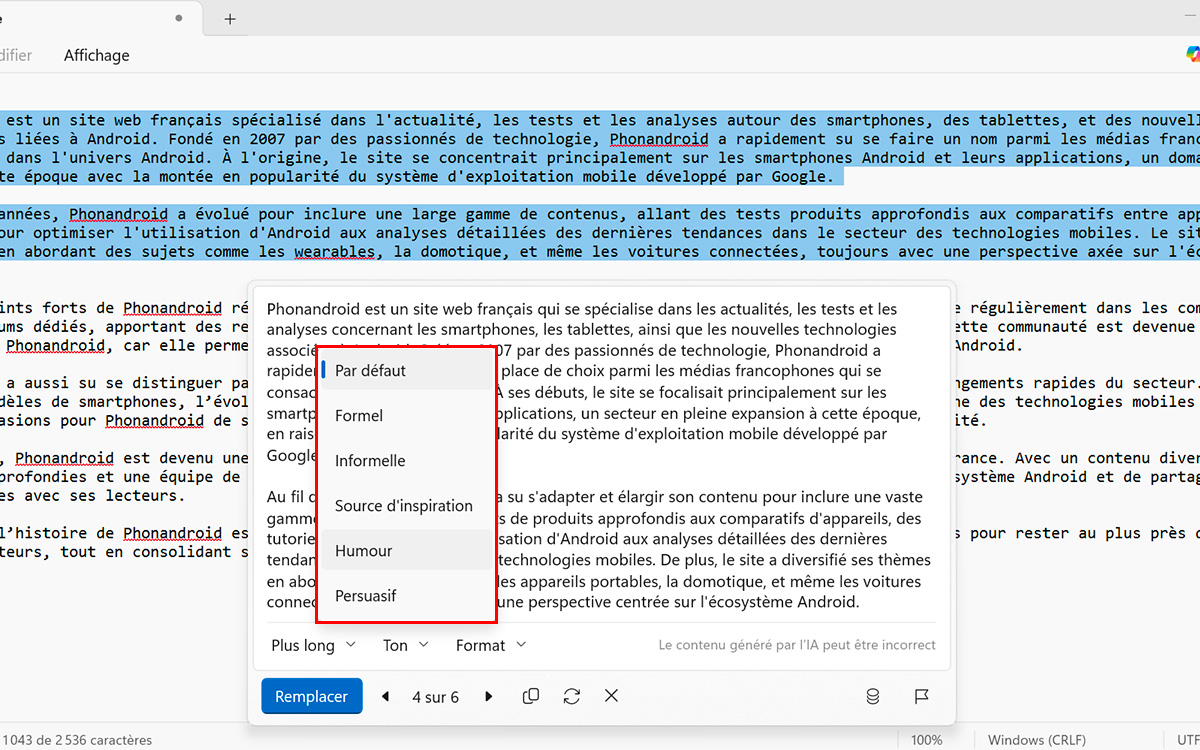1200x750 pixels.
Task: Regenerate the rewrite with the refresh icon
Action: (572, 696)
